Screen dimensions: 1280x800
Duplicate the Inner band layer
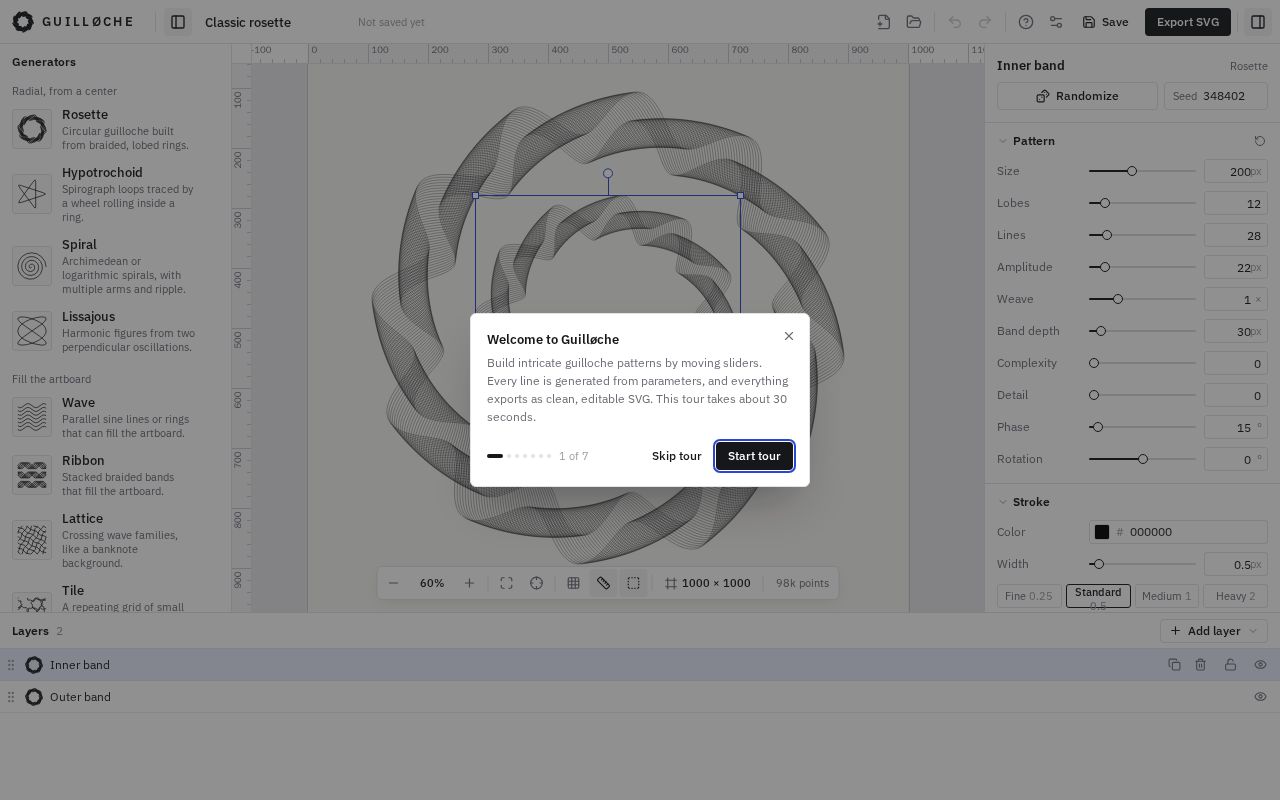(1175, 665)
